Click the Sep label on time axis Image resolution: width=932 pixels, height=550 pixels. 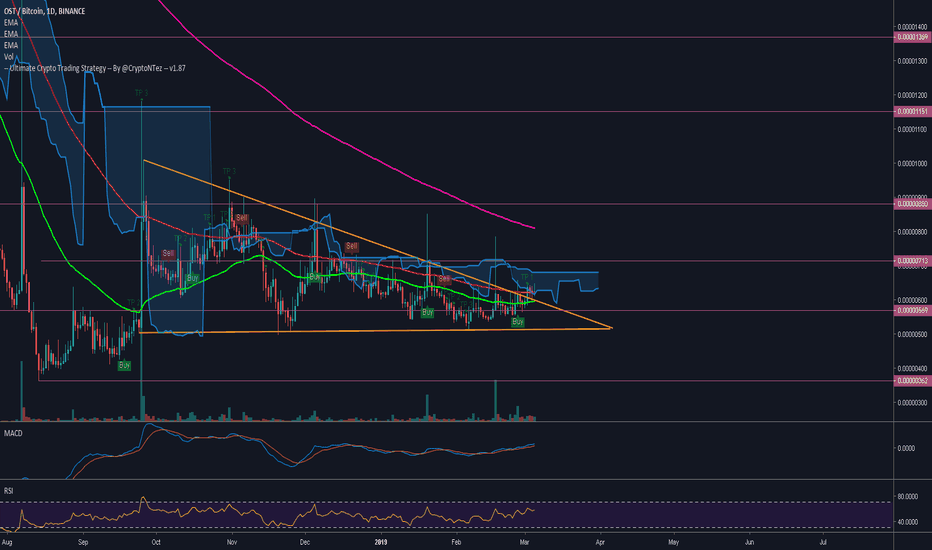coord(83,542)
